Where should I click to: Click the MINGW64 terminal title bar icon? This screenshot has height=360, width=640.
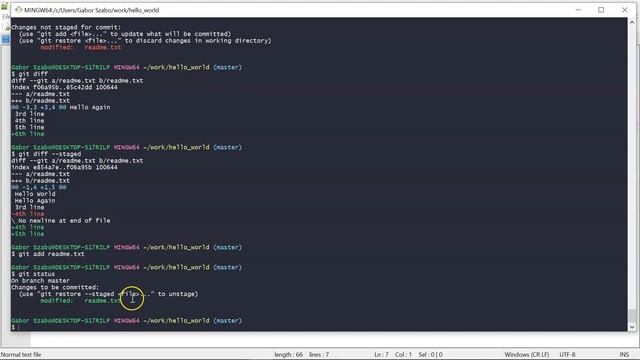pos(18,10)
